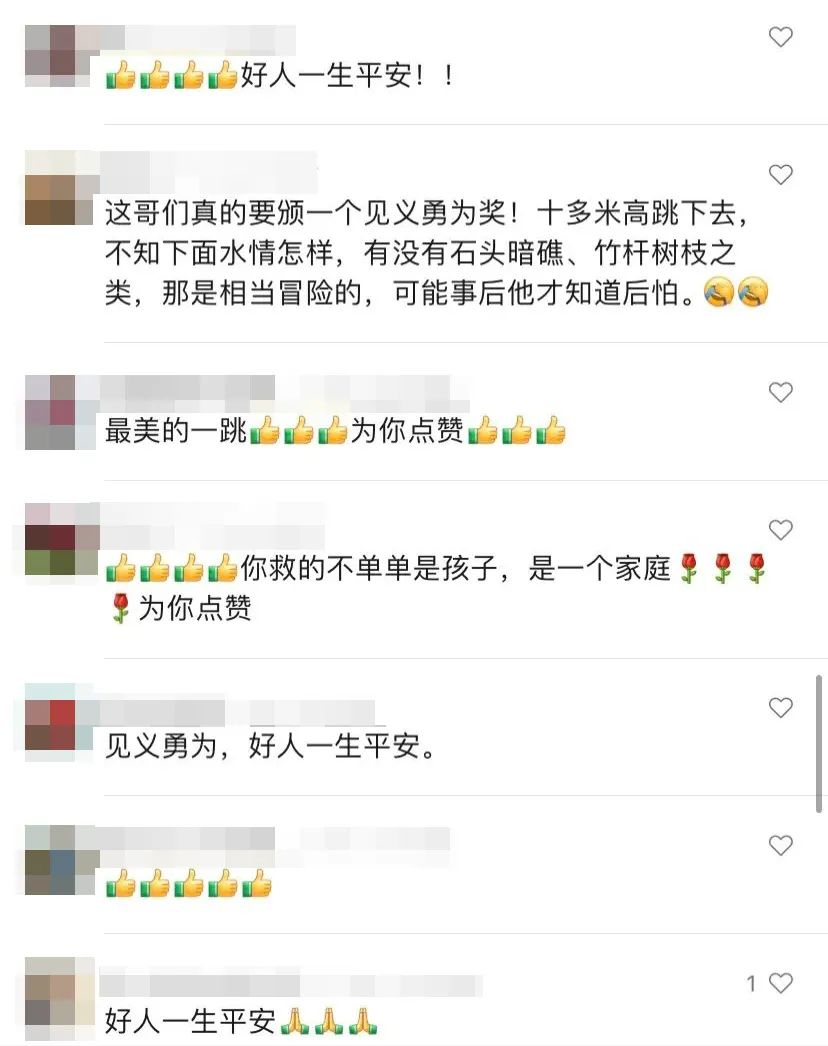Open avatar of first commenter
Image resolution: width=828 pixels, height=1046 pixels.
(x=59, y=56)
